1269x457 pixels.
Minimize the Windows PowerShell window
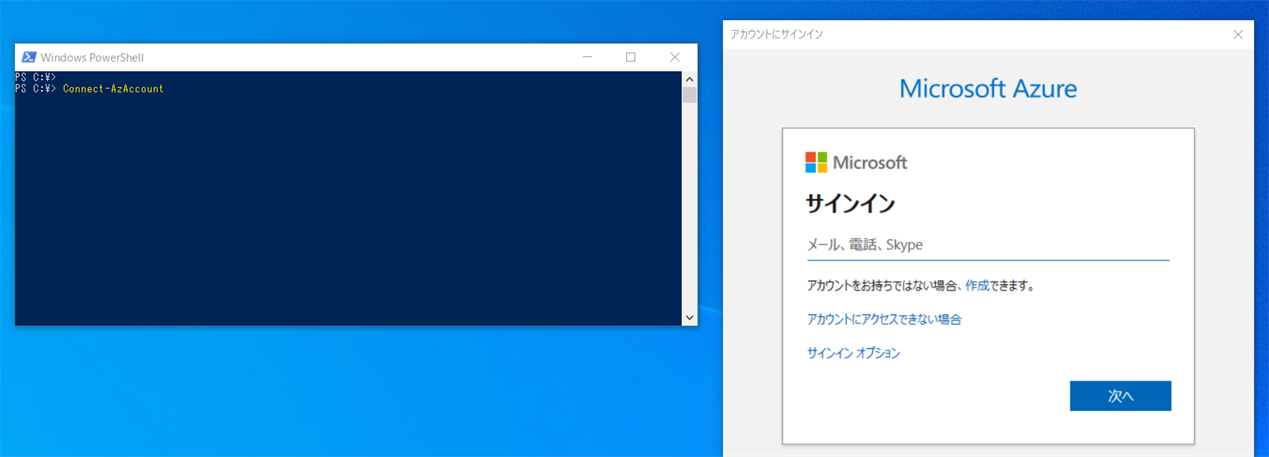click(586, 57)
